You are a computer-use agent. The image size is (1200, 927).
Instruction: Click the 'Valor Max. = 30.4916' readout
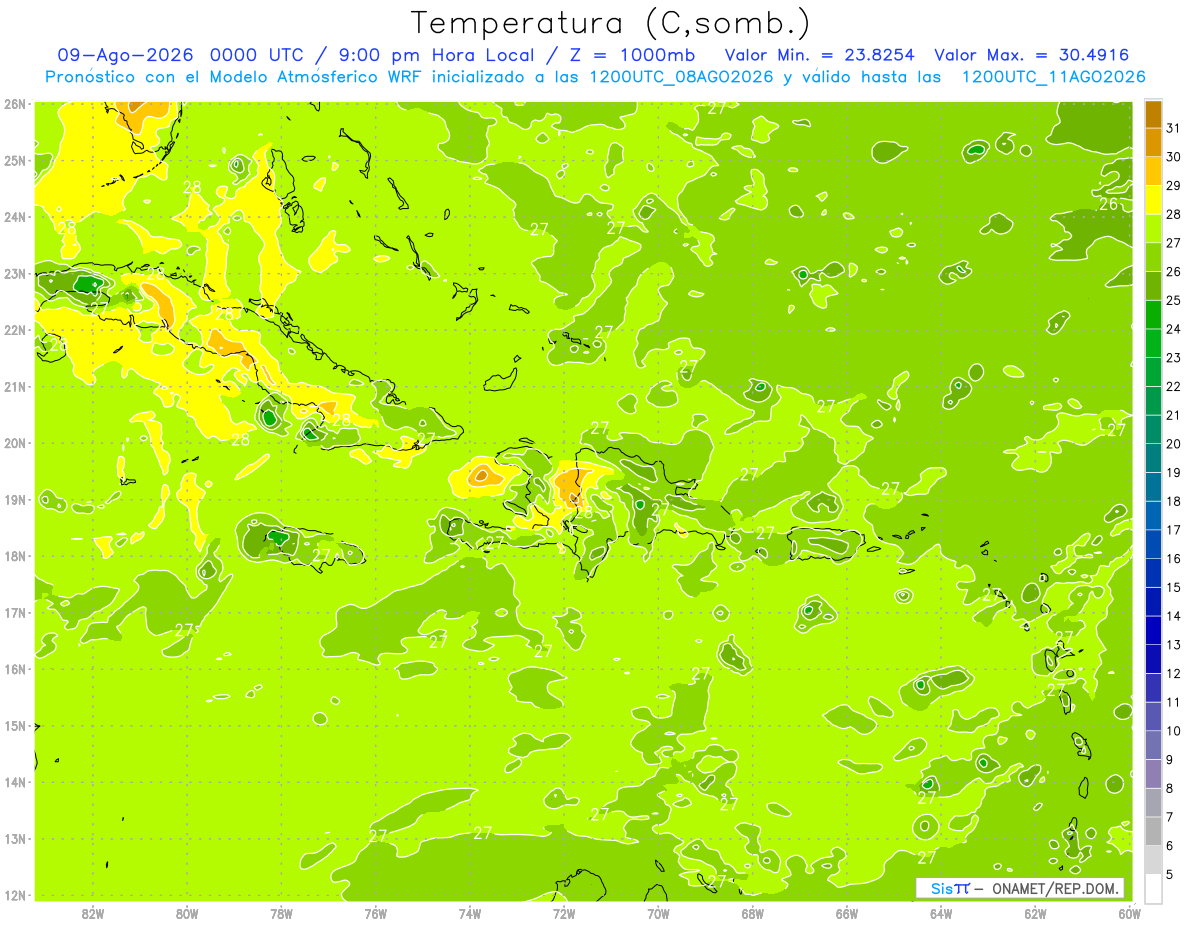(1032, 55)
